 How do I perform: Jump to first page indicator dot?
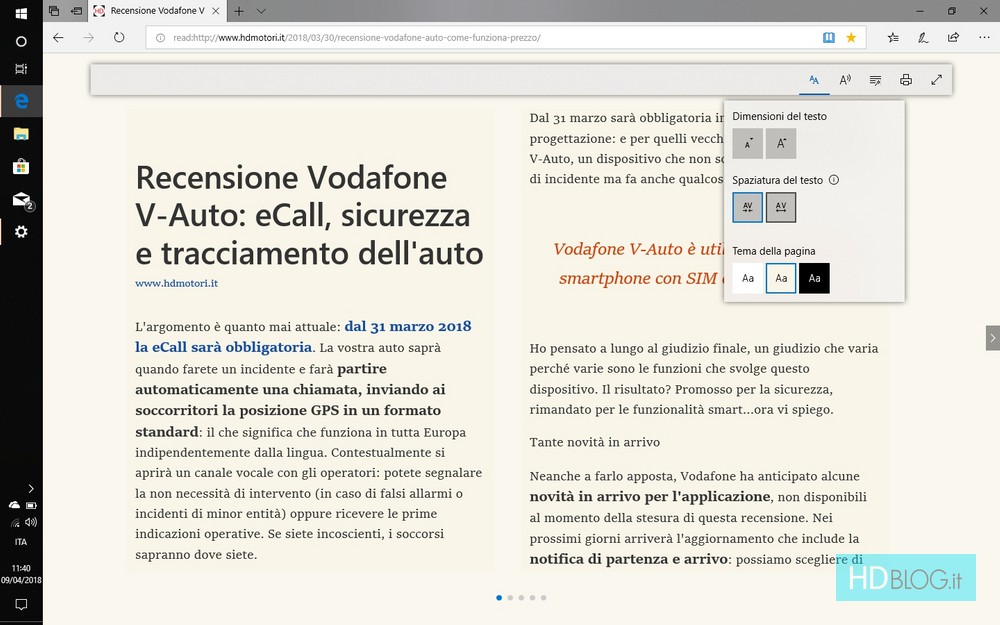point(499,598)
